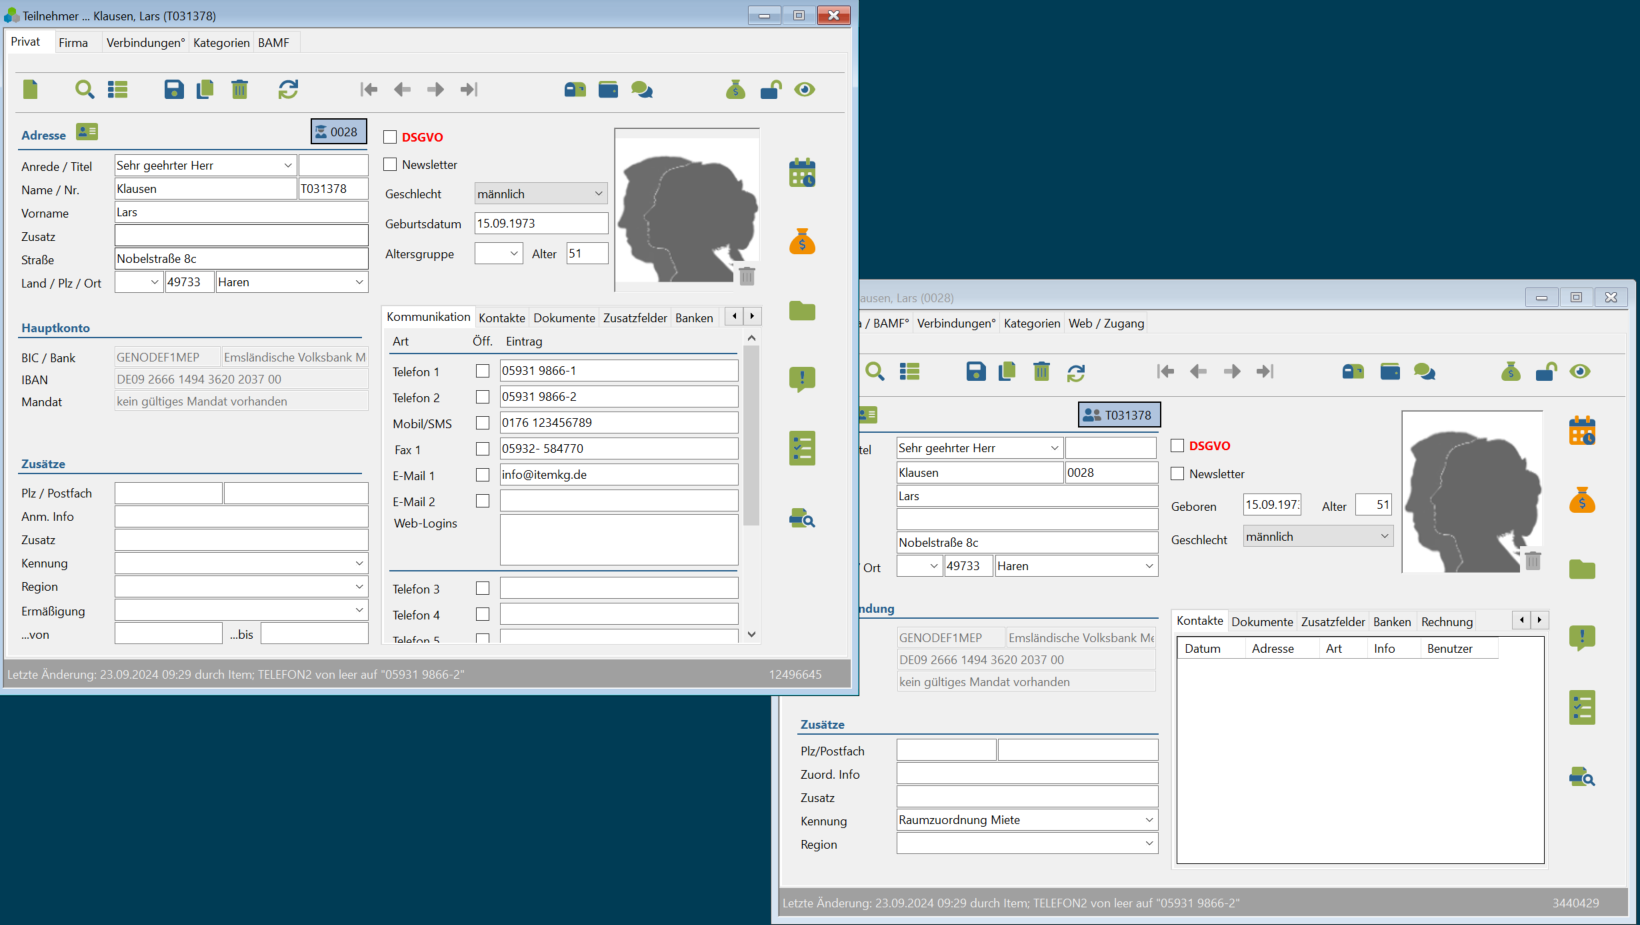
Task: Open BAMF tab in Teilnehmer window
Action: coord(274,43)
